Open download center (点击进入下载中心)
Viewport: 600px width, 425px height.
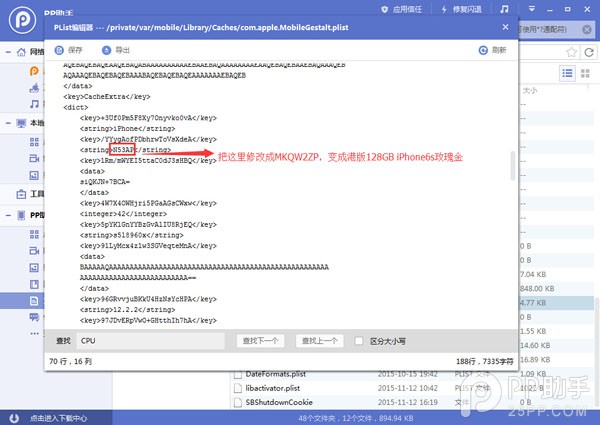click(x=59, y=418)
